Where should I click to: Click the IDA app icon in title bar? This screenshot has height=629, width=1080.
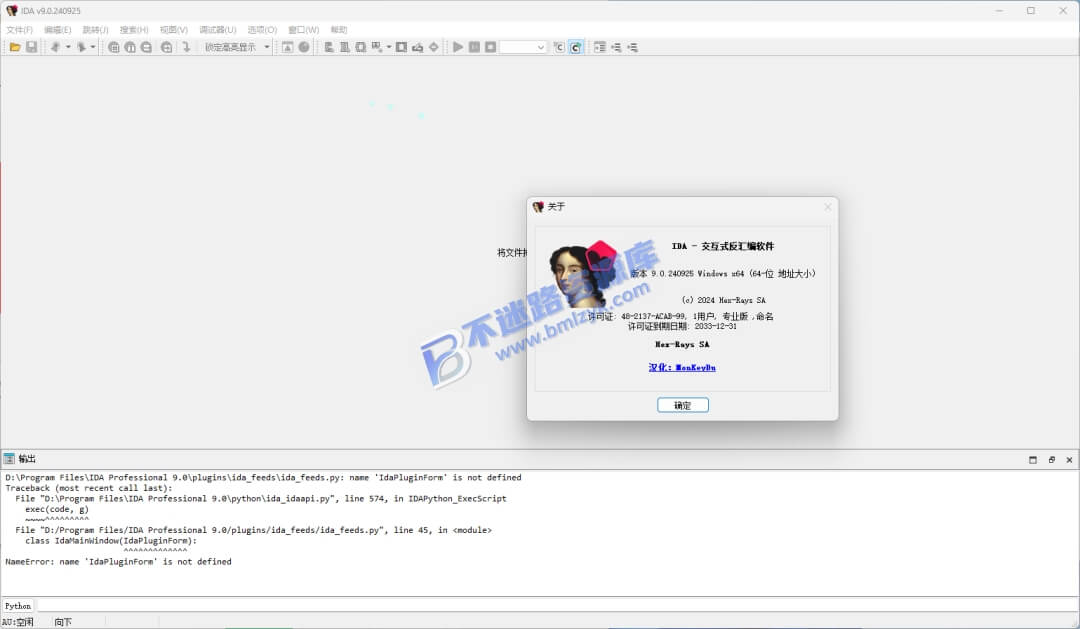(12, 11)
